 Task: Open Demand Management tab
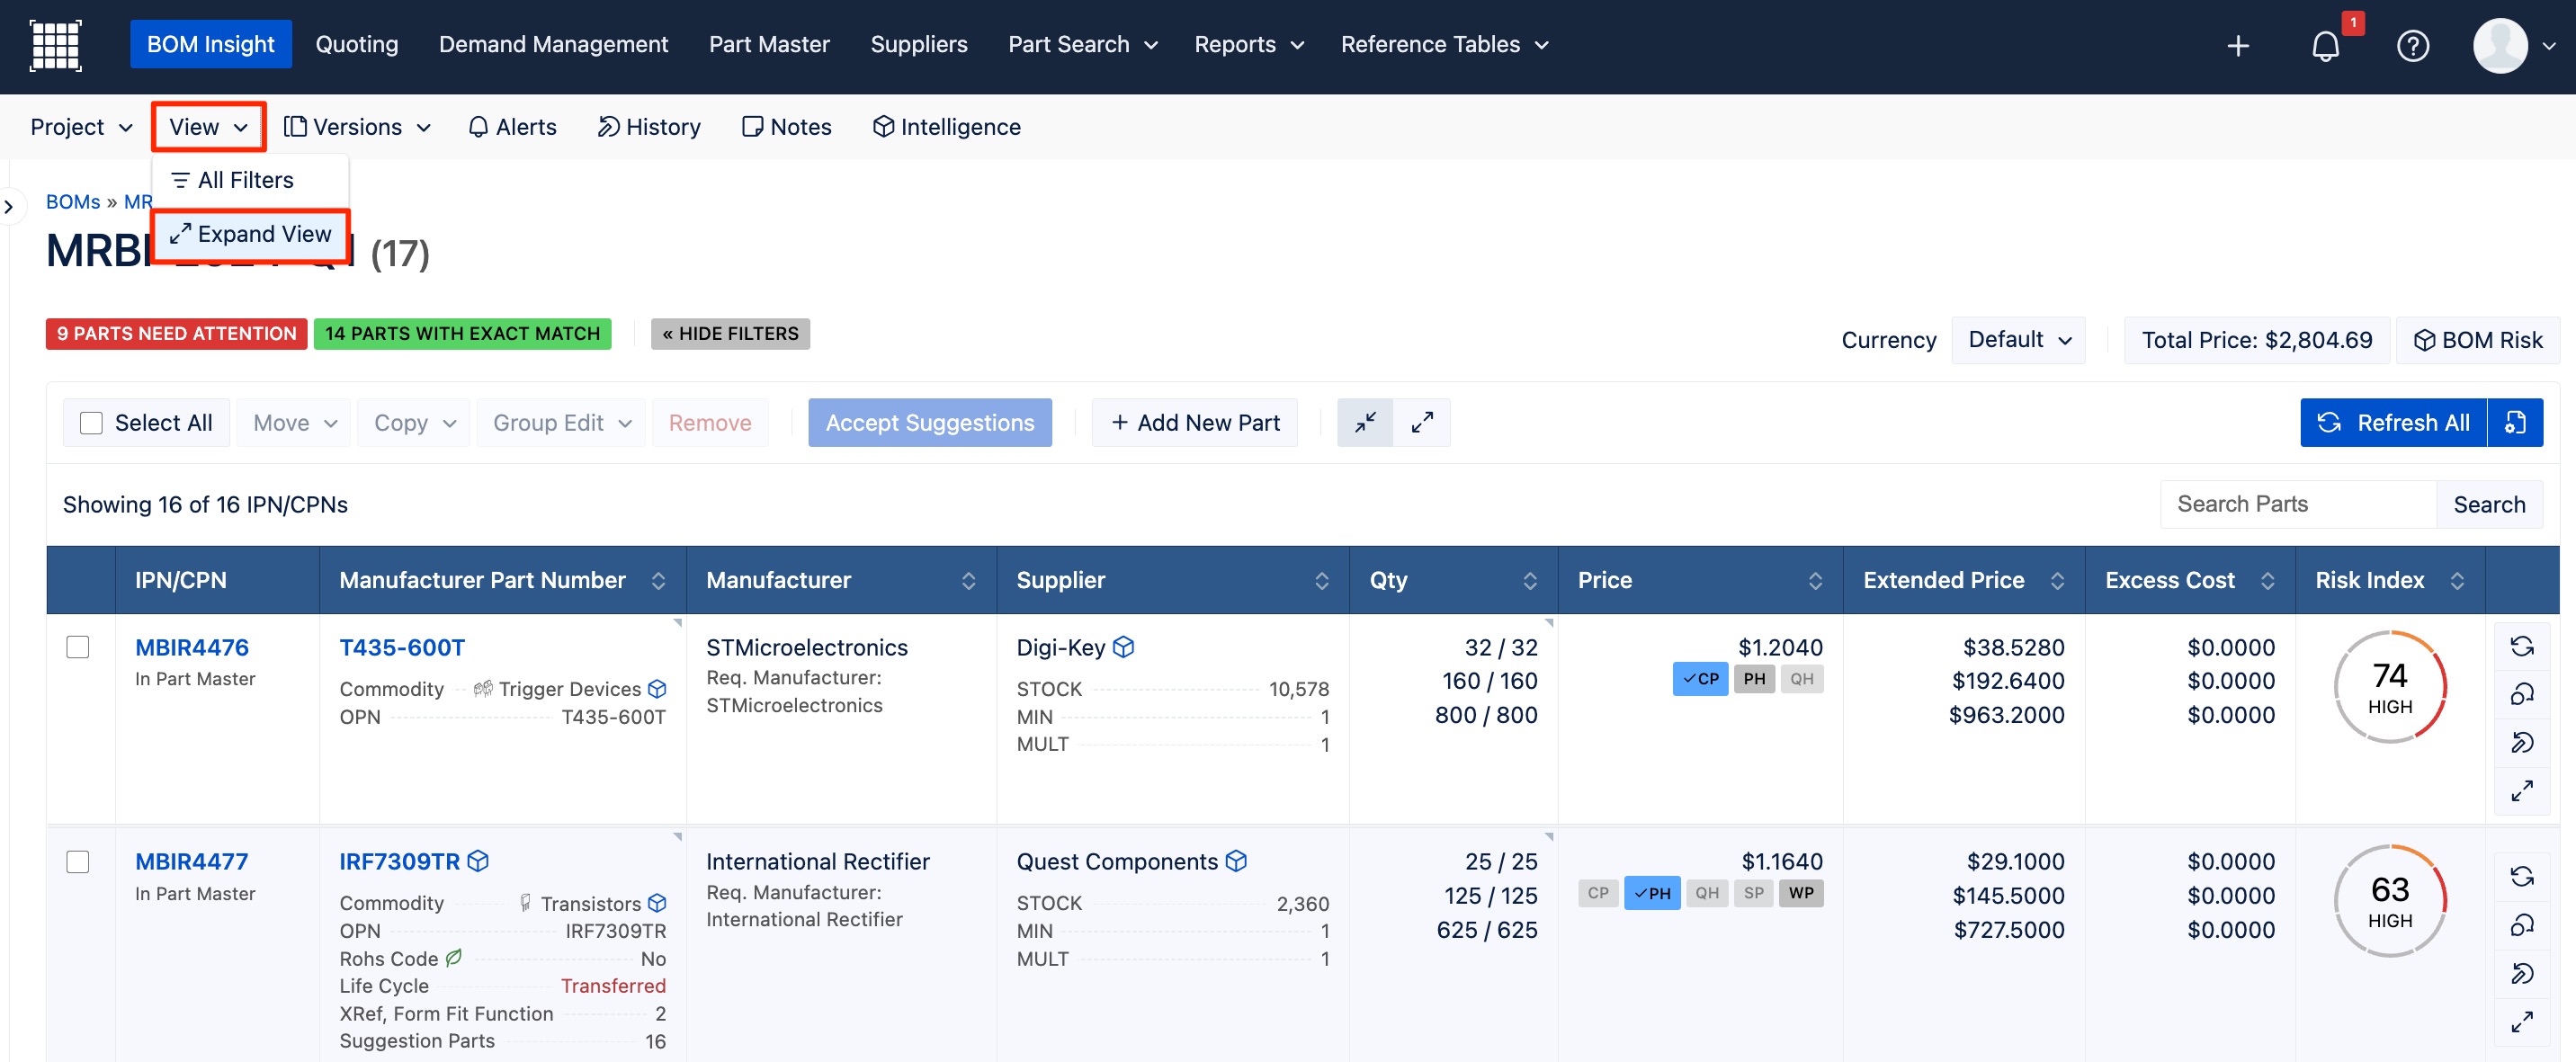tap(553, 45)
